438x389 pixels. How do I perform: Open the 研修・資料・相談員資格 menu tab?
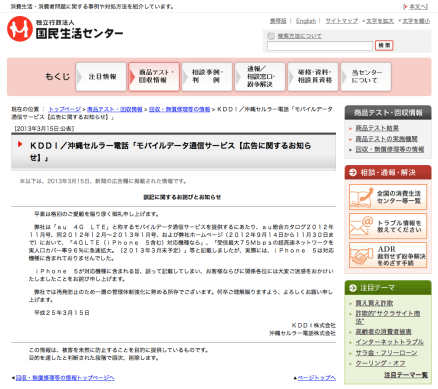[313, 77]
